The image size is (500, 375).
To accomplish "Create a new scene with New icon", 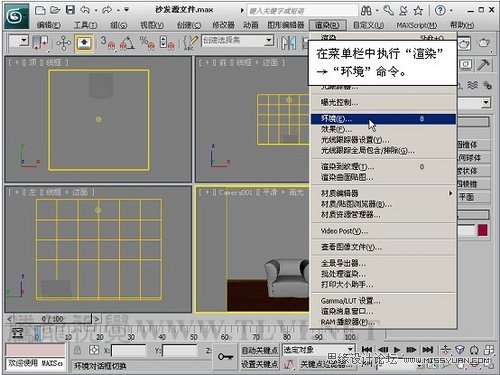I will tap(40, 10).
